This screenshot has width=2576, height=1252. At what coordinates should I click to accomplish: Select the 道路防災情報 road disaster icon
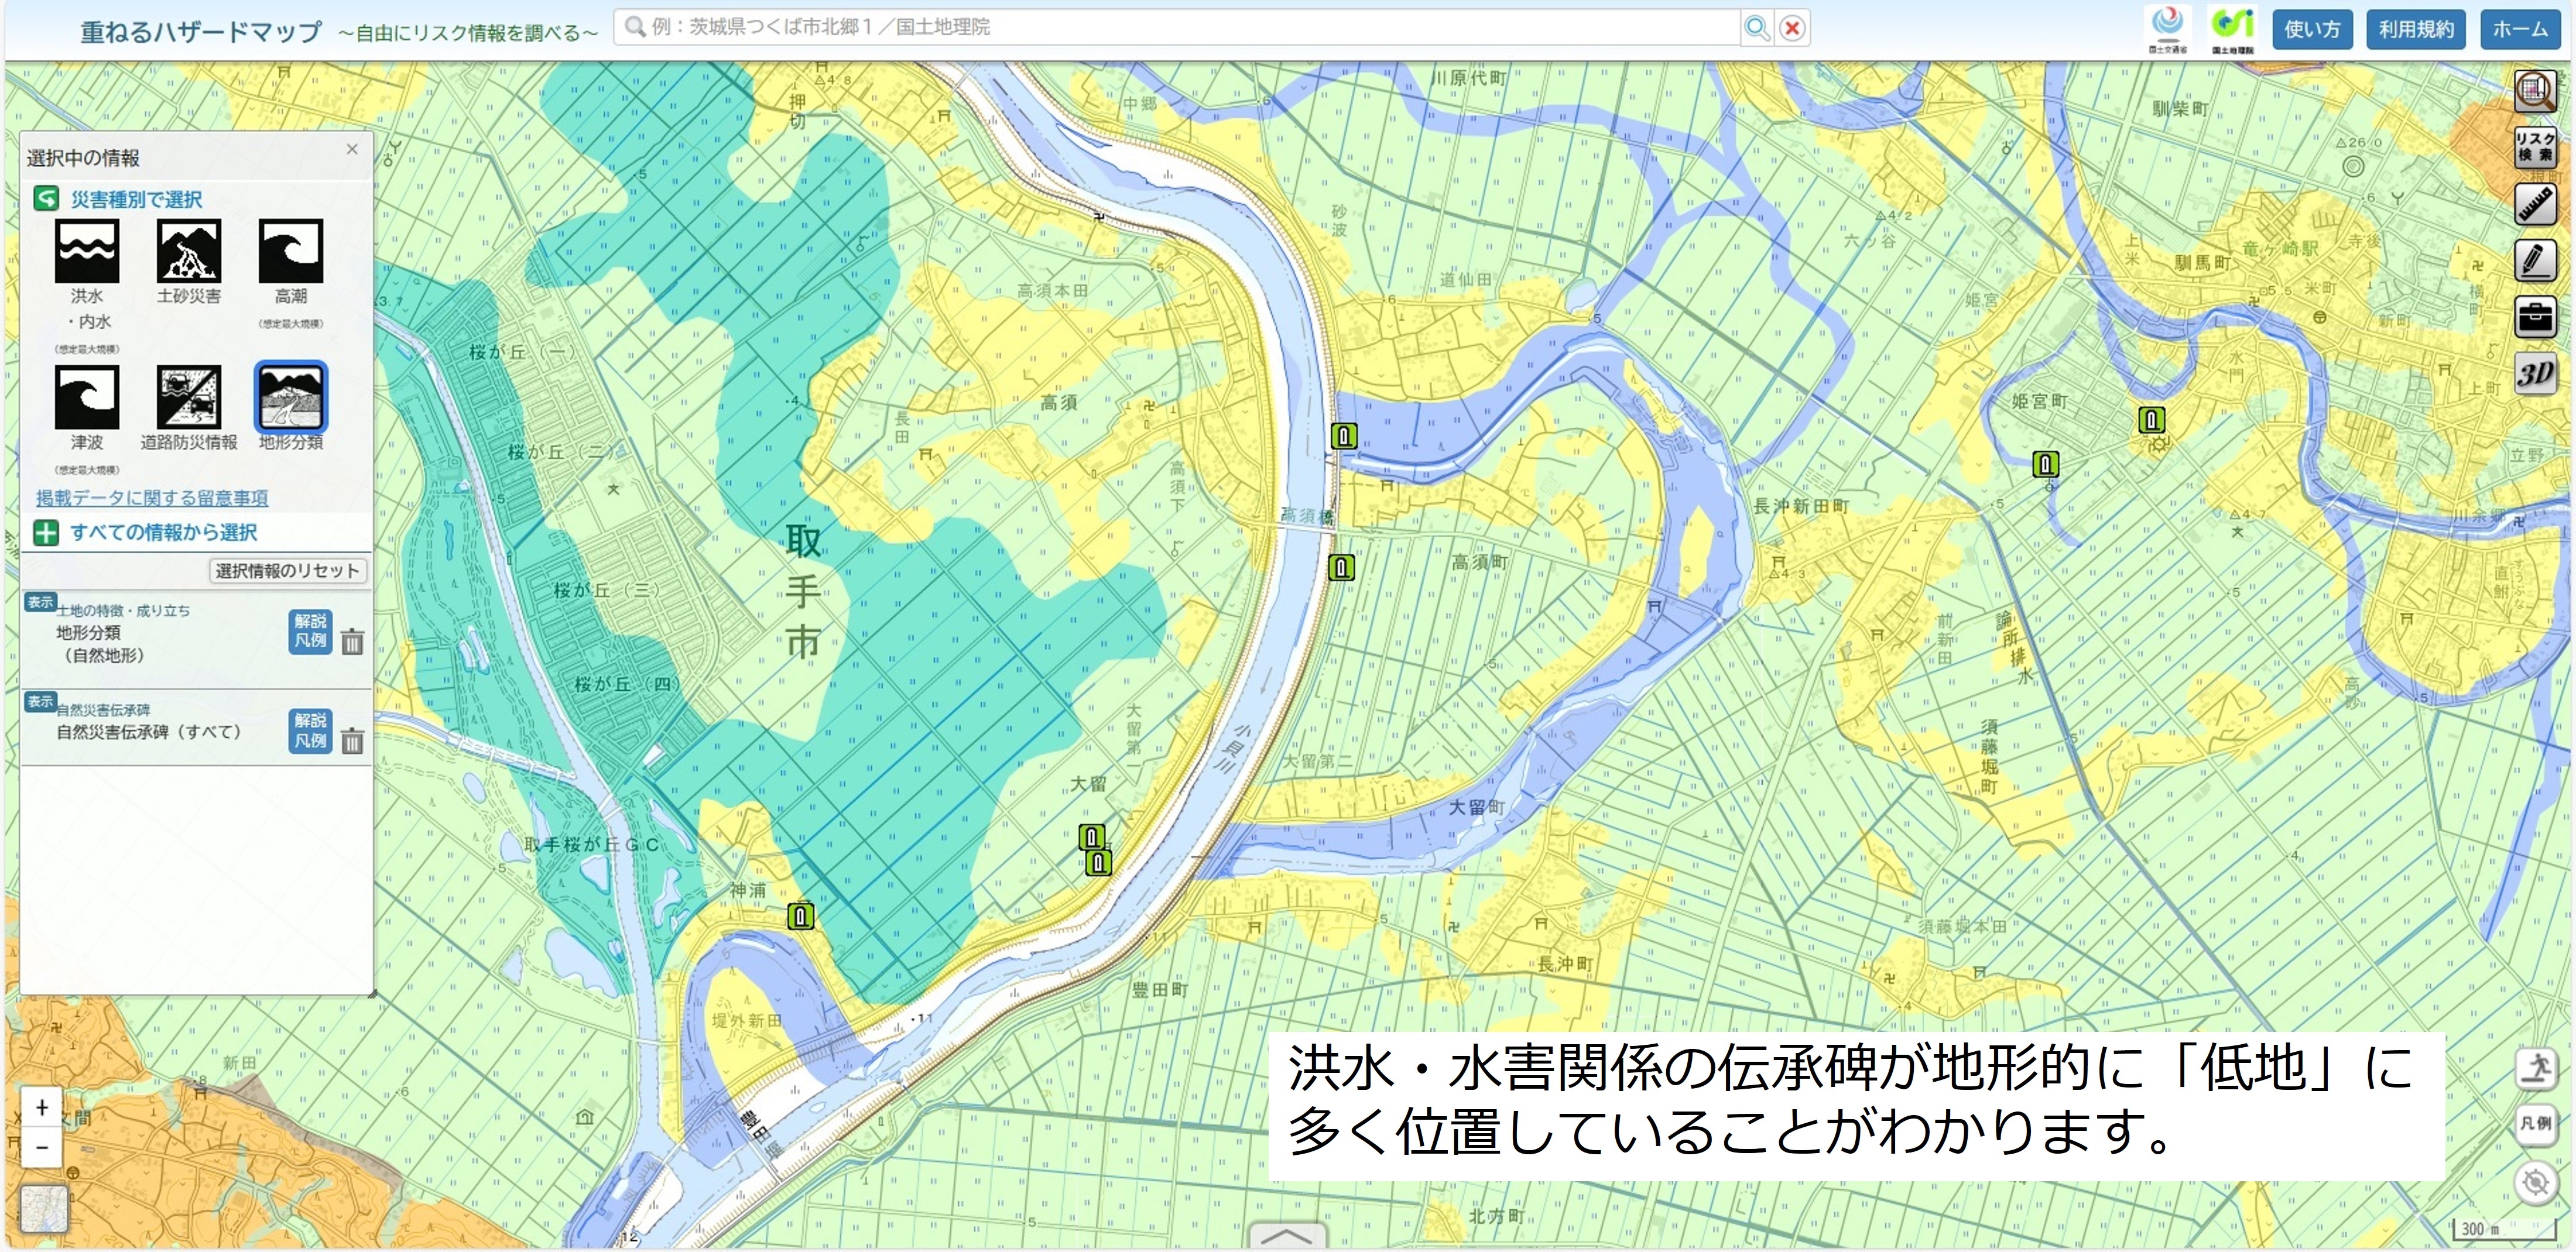click(189, 397)
